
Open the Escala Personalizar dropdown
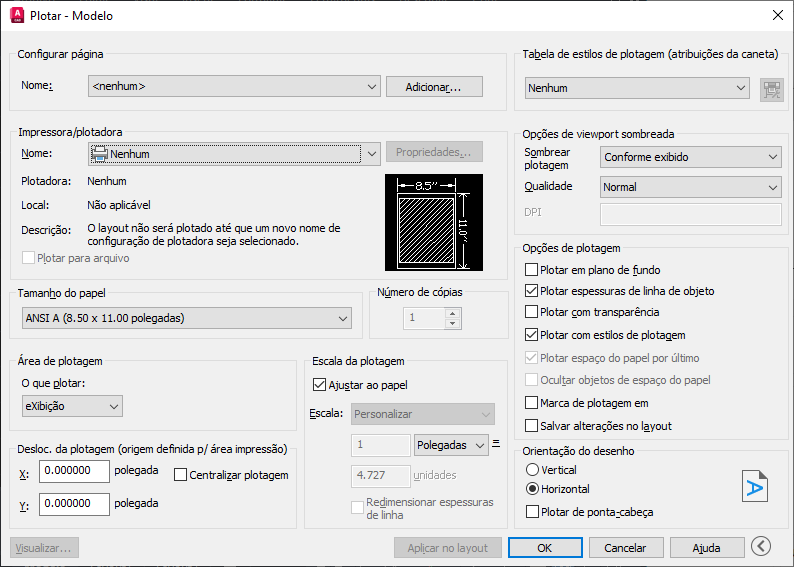point(423,414)
